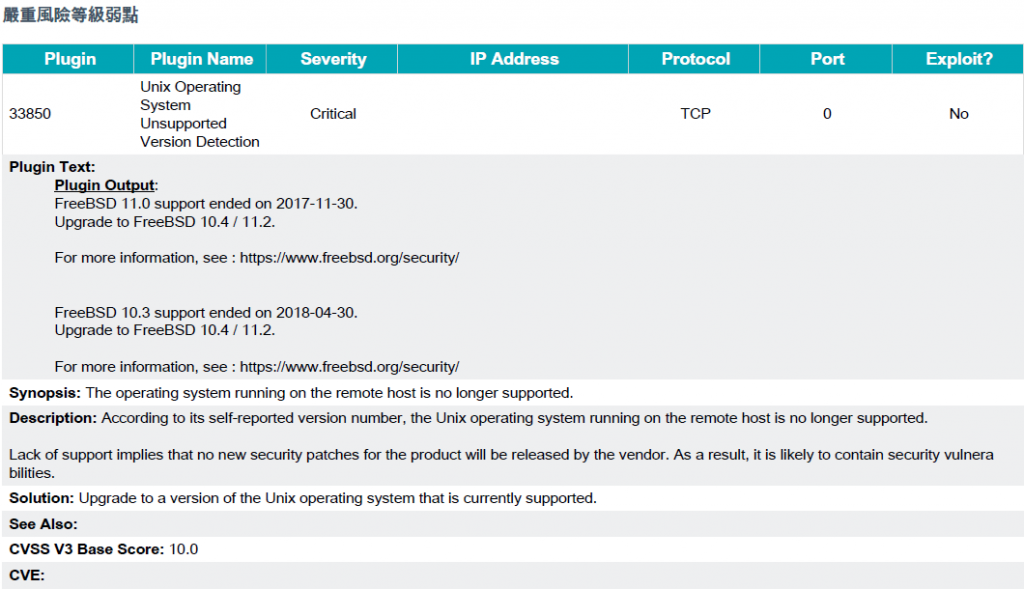Select the IP Address column header

(514, 59)
